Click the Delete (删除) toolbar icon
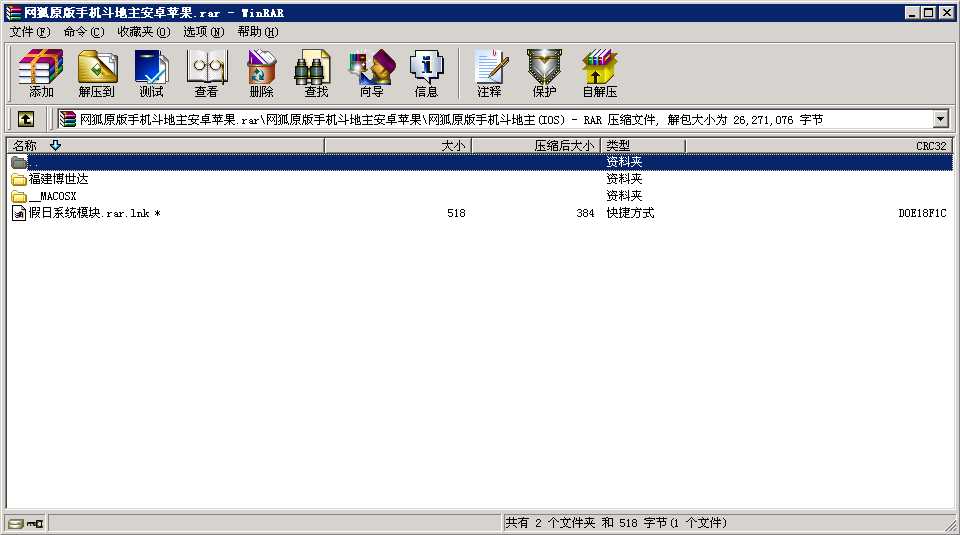 tap(261, 73)
